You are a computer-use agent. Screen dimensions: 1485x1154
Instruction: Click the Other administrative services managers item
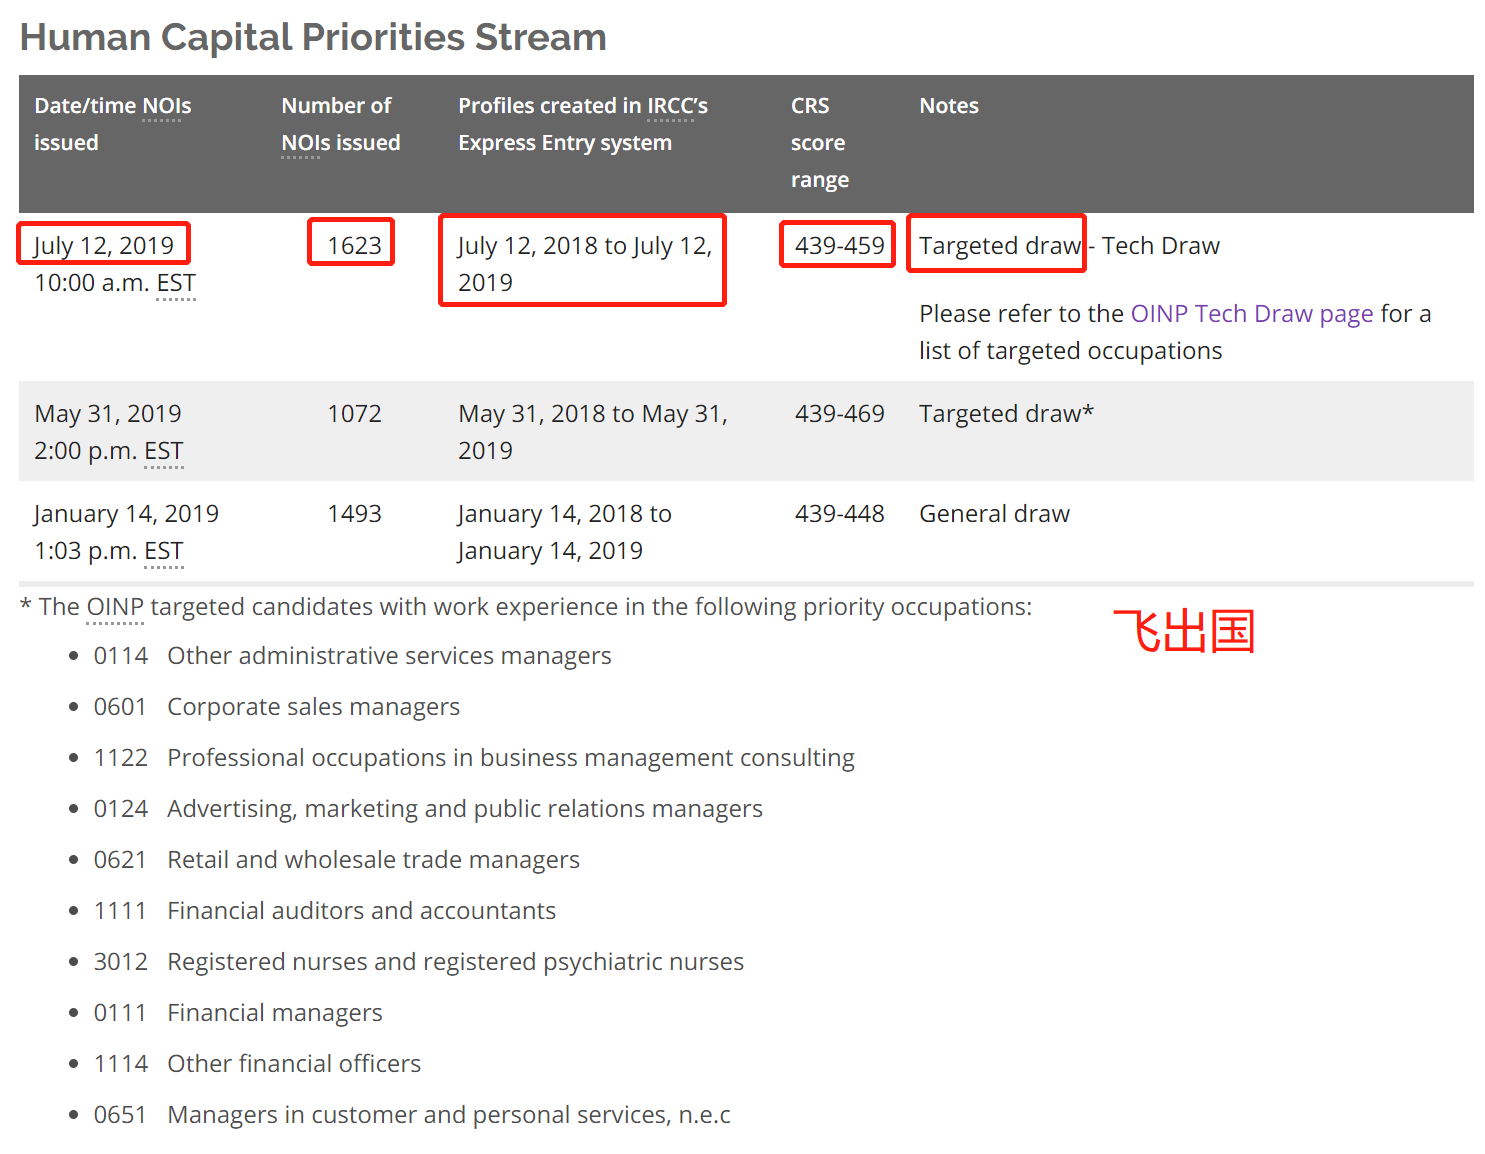388,656
